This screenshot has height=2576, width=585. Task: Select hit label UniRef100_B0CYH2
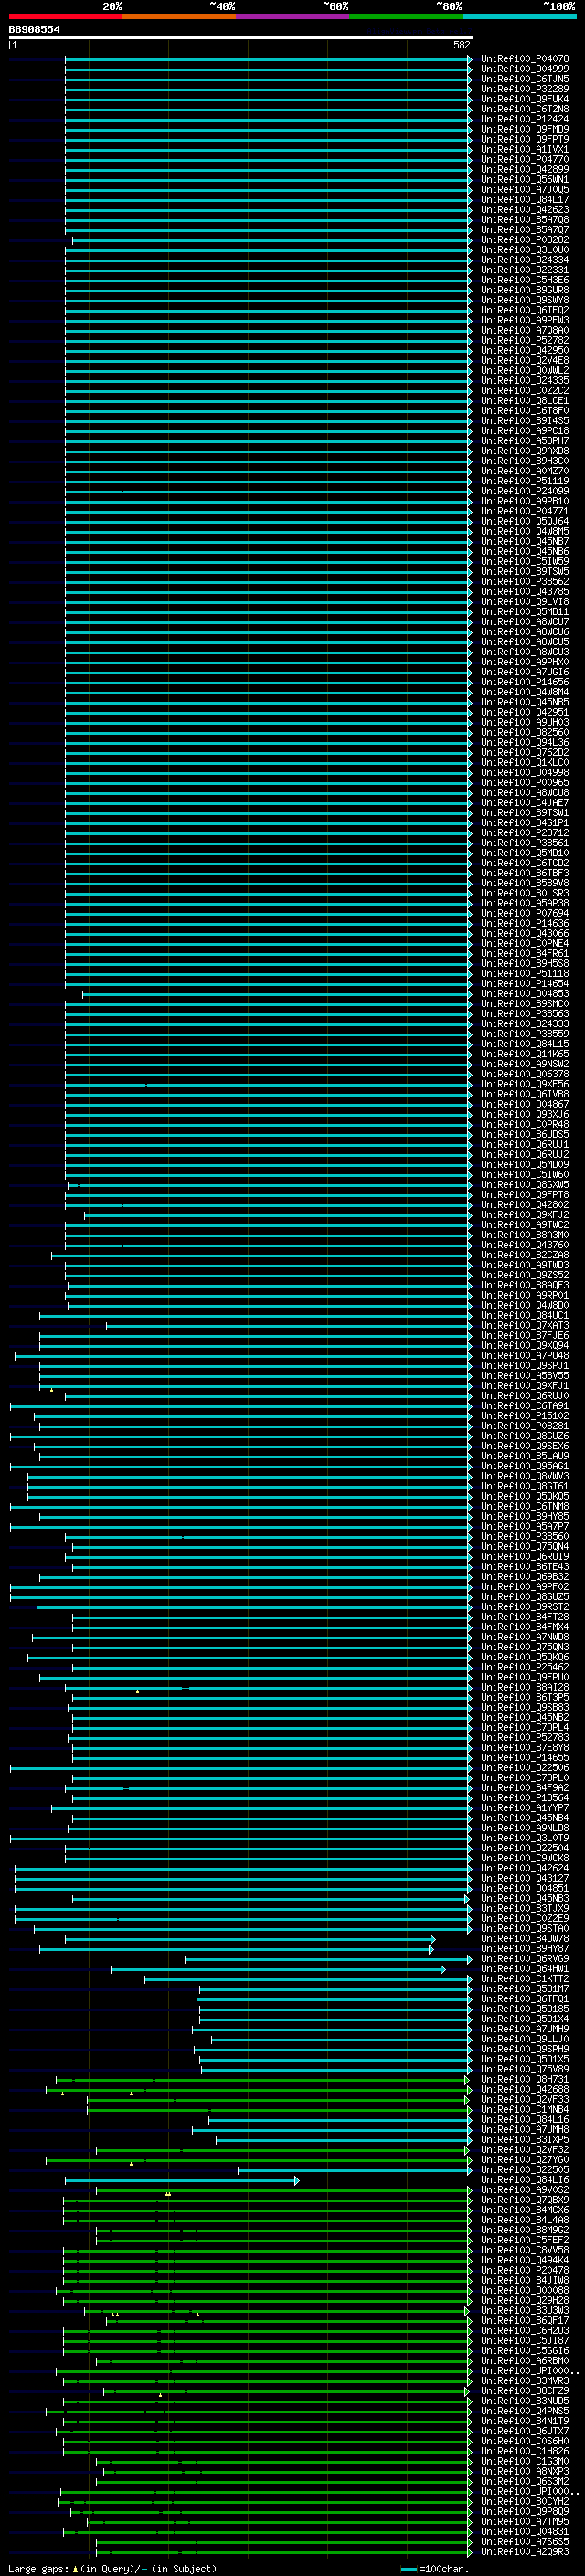tap(525, 2501)
